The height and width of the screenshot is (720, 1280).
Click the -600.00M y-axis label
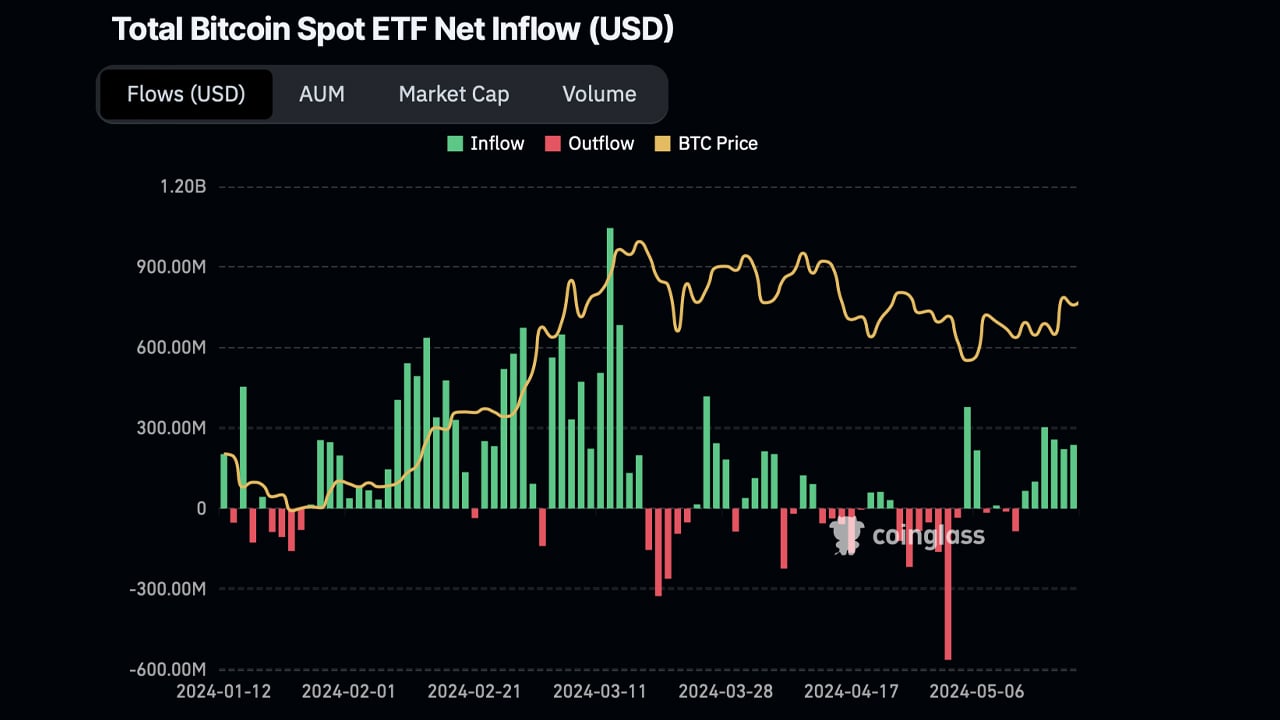tap(170, 669)
